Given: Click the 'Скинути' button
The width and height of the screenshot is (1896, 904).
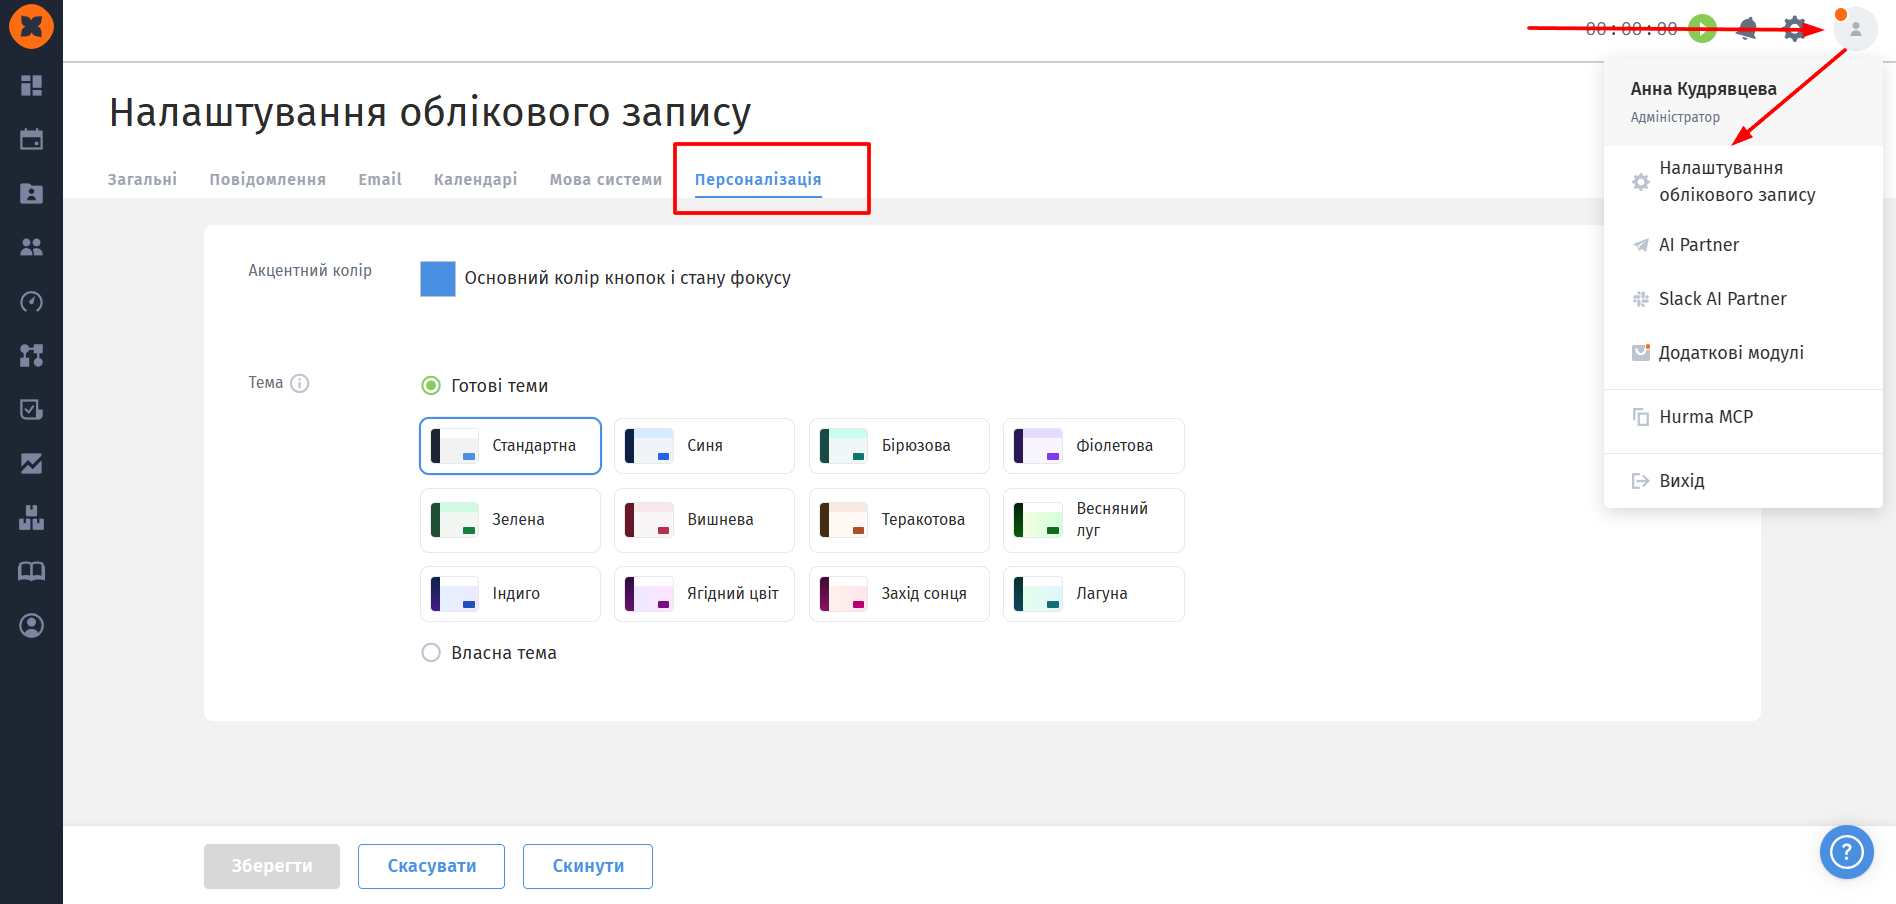Looking at the screenshot, I should (x=588, y=866).
